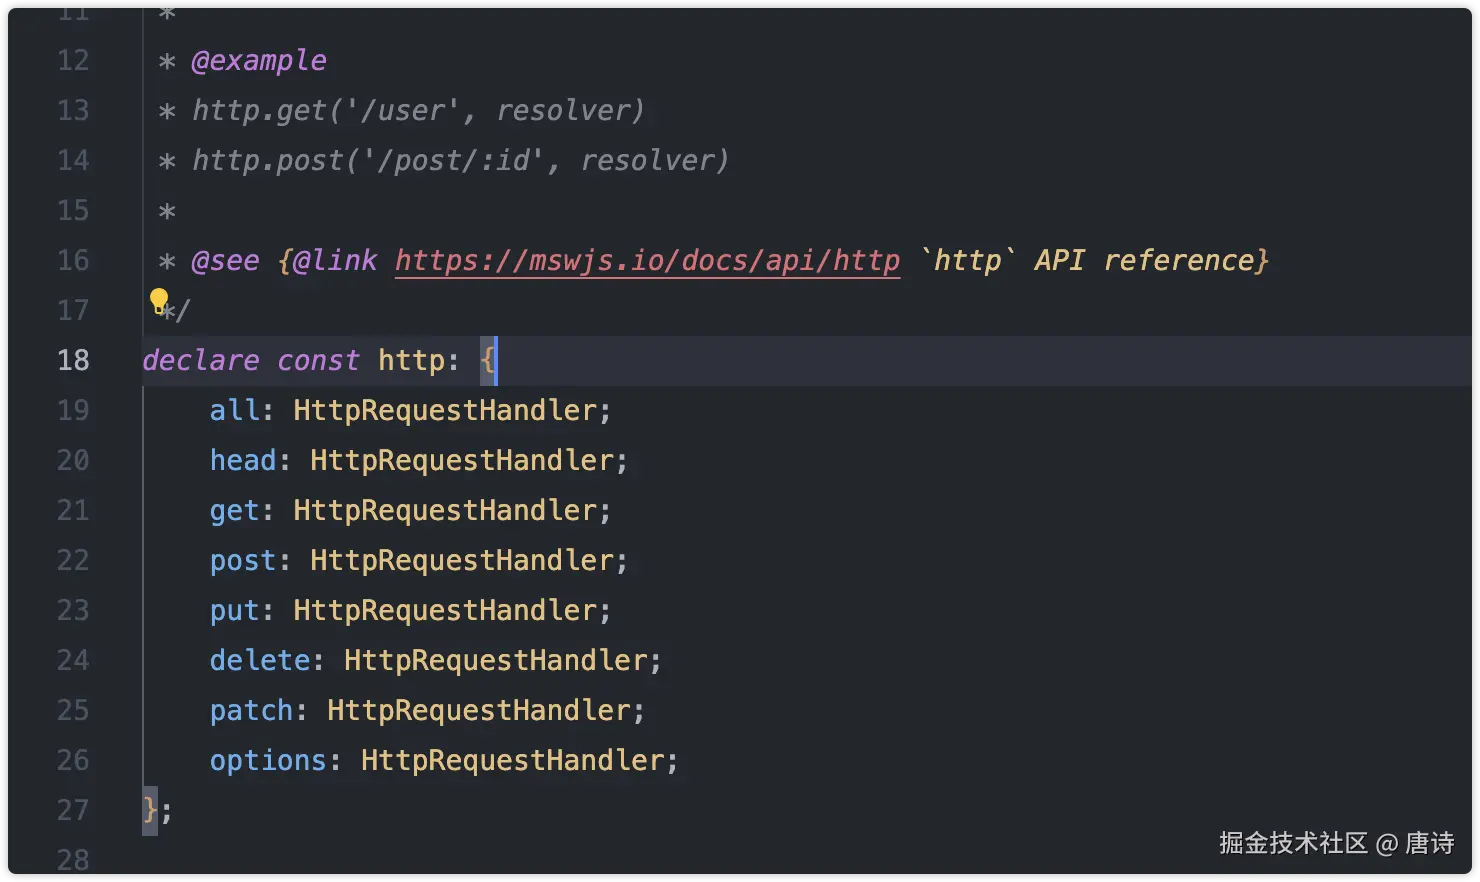Click the @see tag on line 16
This screenshot has width=1480, height=882.
click(225, 261)
